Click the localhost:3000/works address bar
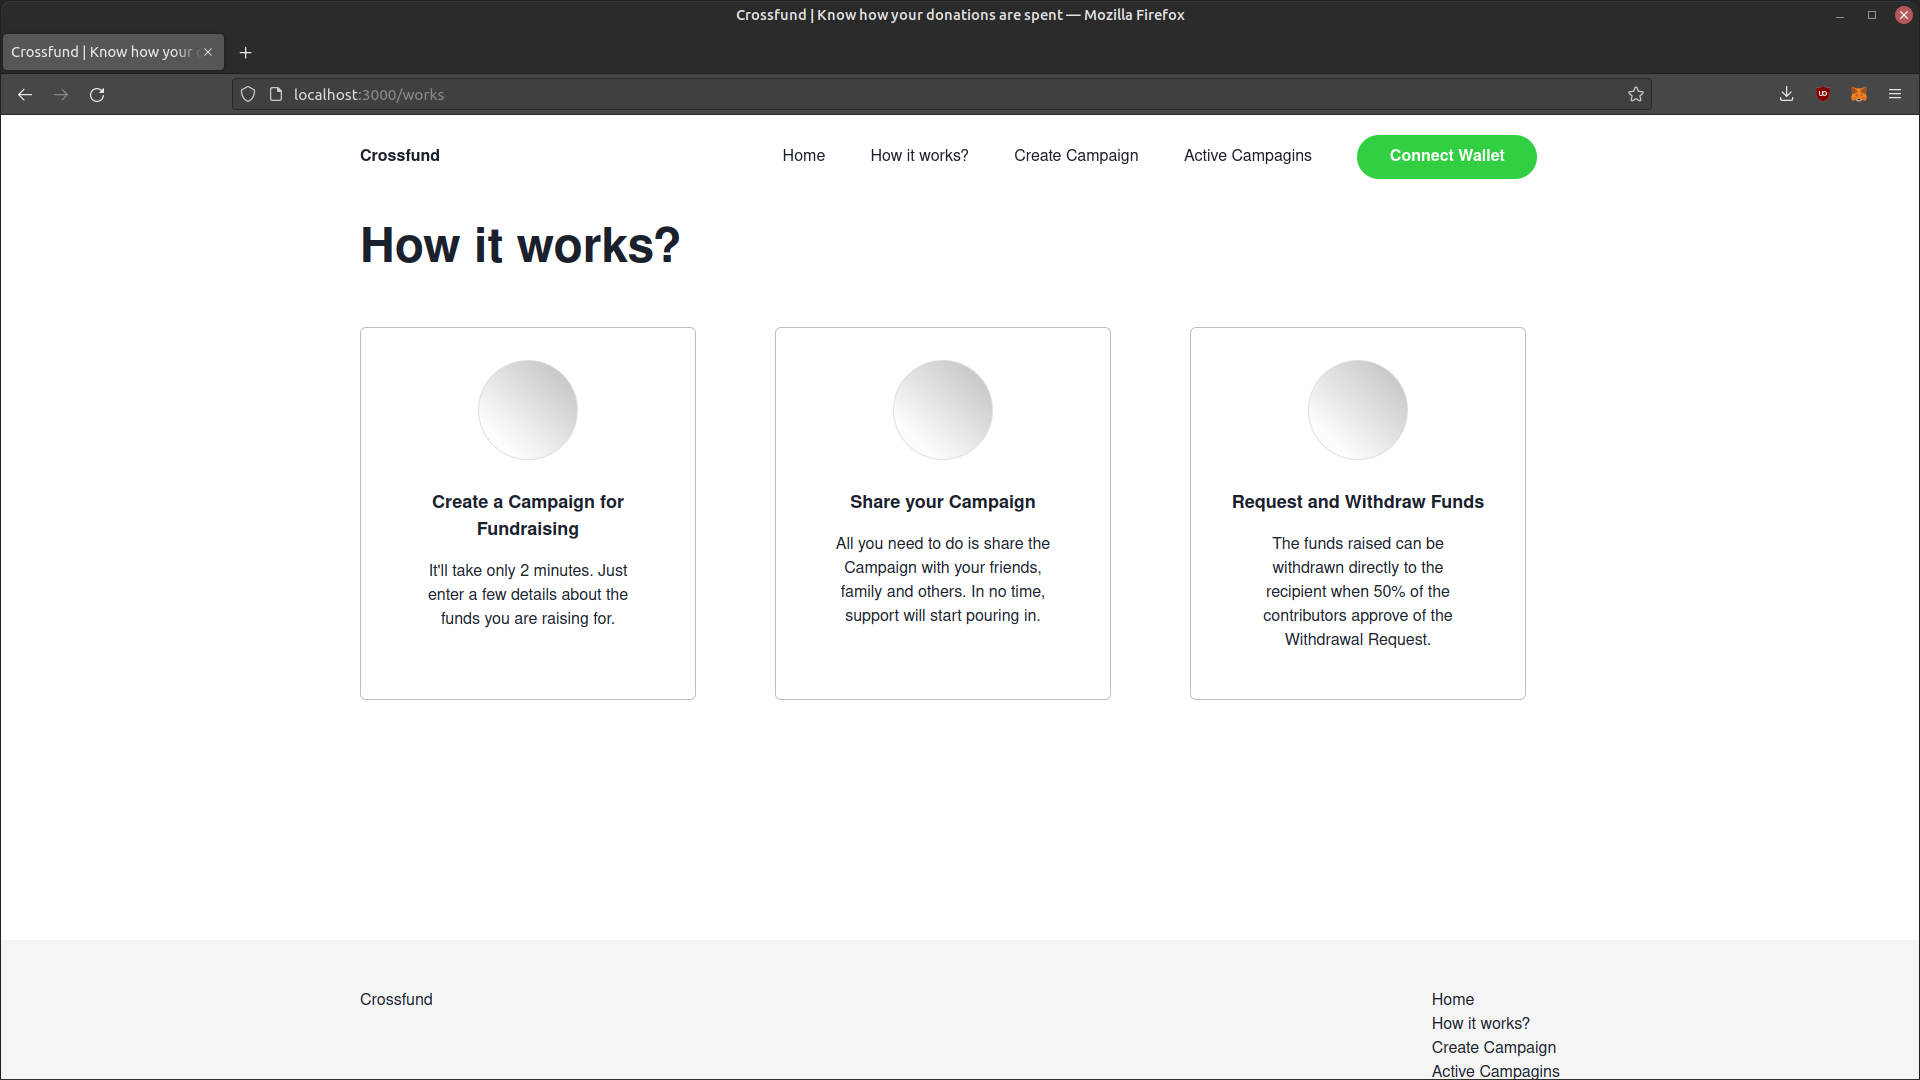The image size is (1920, 1080). (940, 95)
